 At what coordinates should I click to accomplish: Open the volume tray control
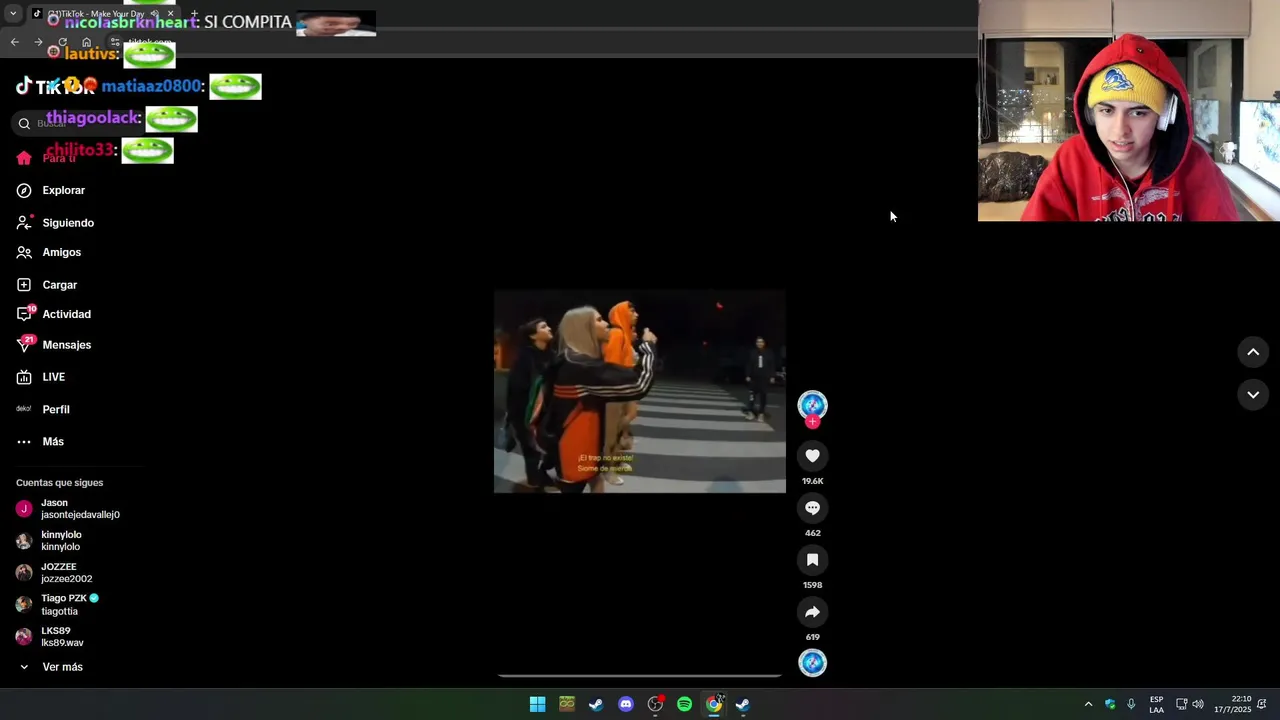point(1198,704)
